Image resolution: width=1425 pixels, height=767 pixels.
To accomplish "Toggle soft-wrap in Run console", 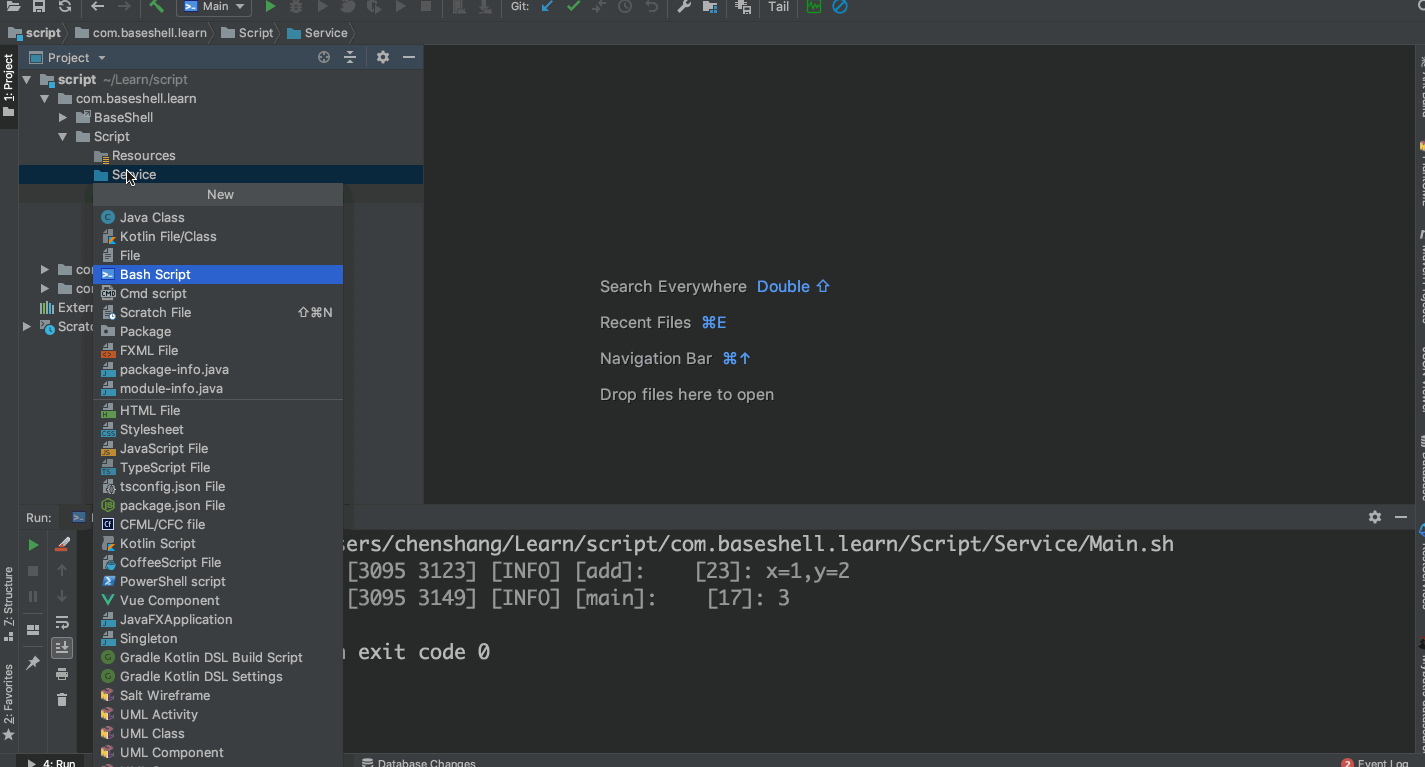I will pos(62,622).
